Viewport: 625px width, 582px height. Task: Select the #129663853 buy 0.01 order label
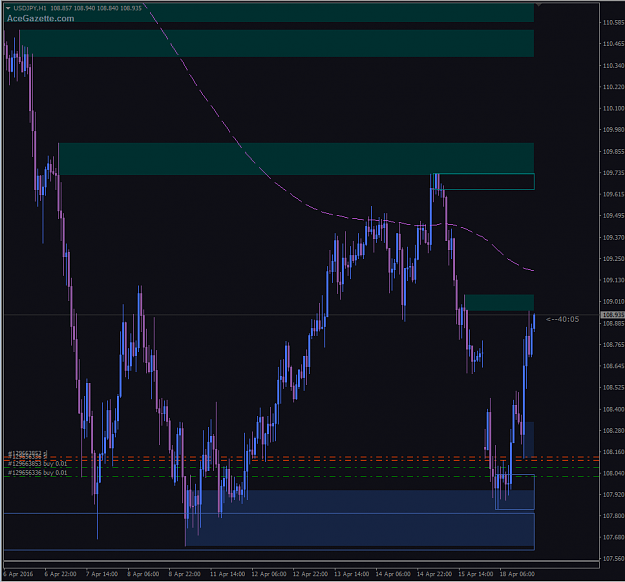[x=37, y=464]
